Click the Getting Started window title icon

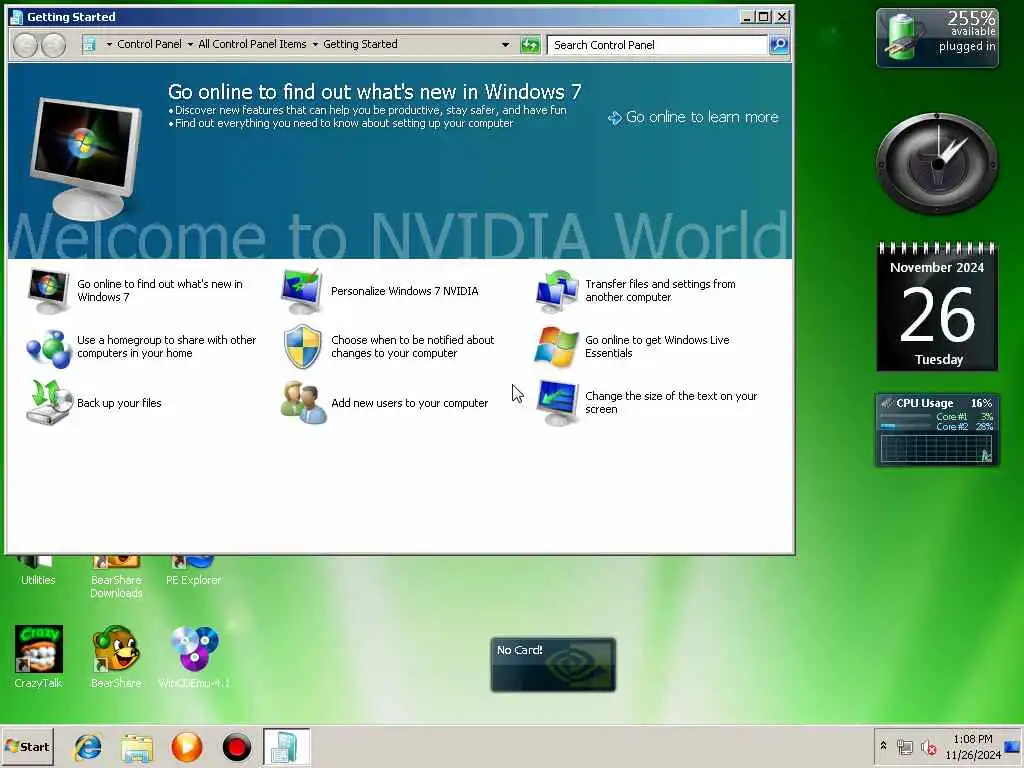click(17, 17)
